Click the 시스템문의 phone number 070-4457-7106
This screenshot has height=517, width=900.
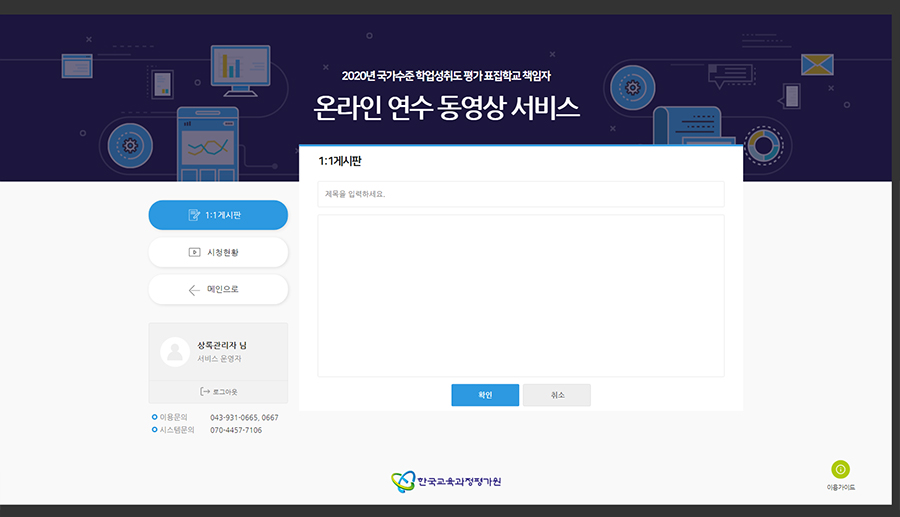236,430
